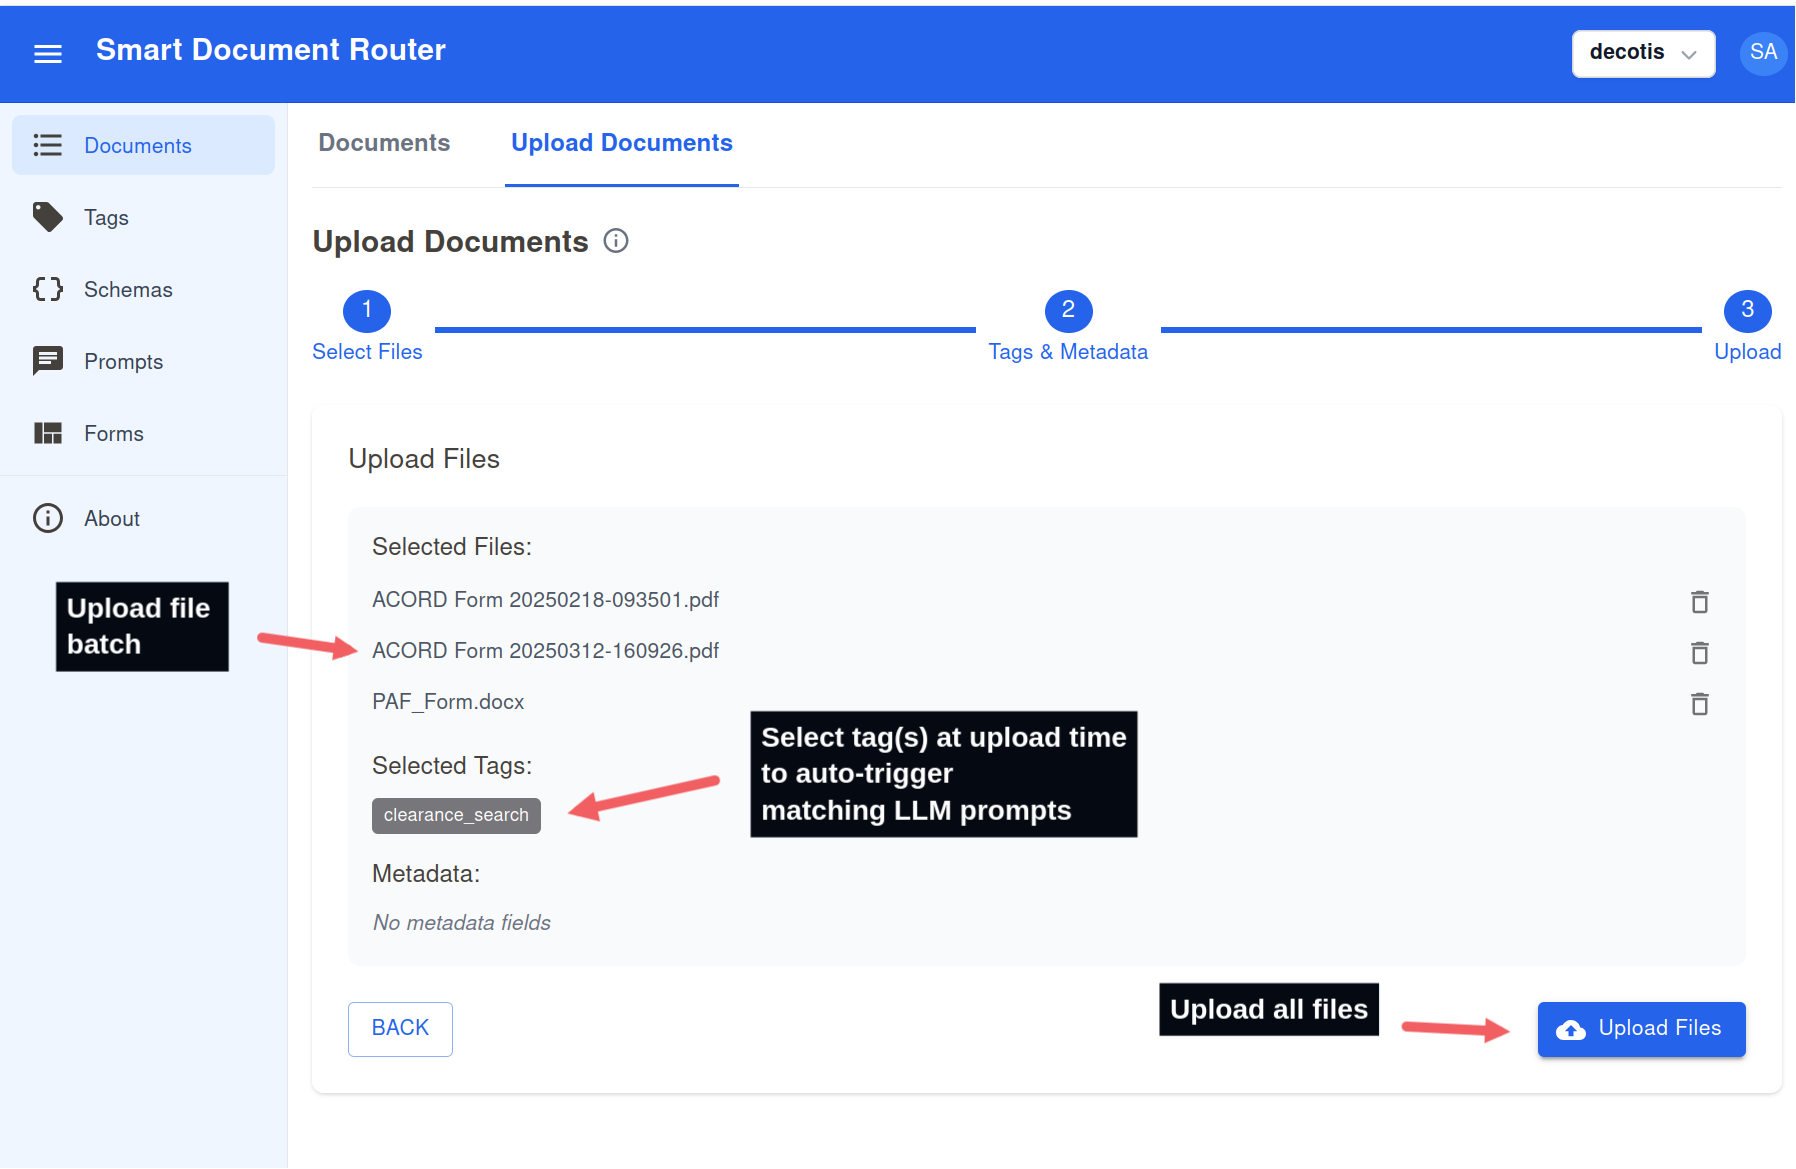This screenshot has height=1169, width=1796.
Task: Delete PAF_Form.docx using trash icon
Action: click(1699, 704)
